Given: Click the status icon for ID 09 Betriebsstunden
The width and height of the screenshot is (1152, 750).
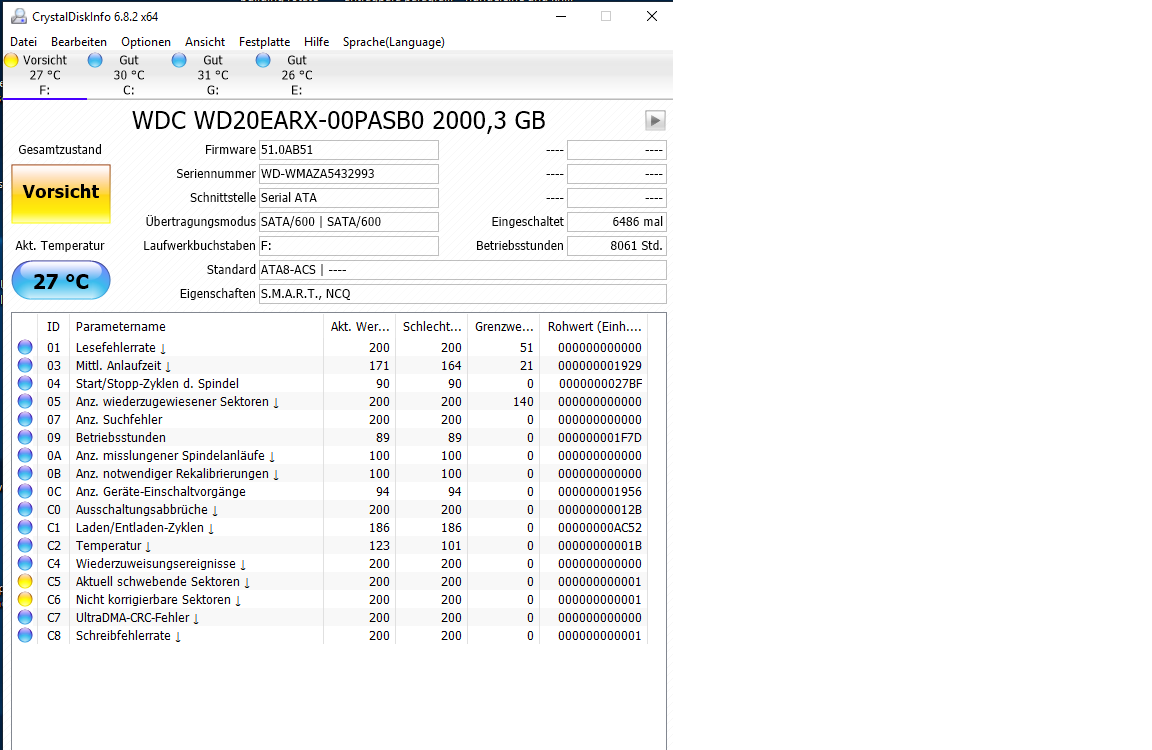Looking at the screenshot, I should [25, 438].
